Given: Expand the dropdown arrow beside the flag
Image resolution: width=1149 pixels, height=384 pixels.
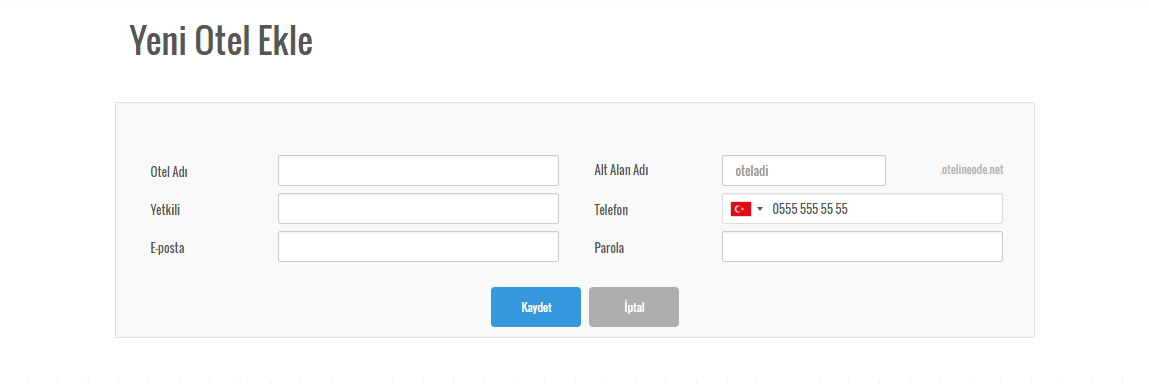Looking at the screenshot, I should (x=760, y=210).
